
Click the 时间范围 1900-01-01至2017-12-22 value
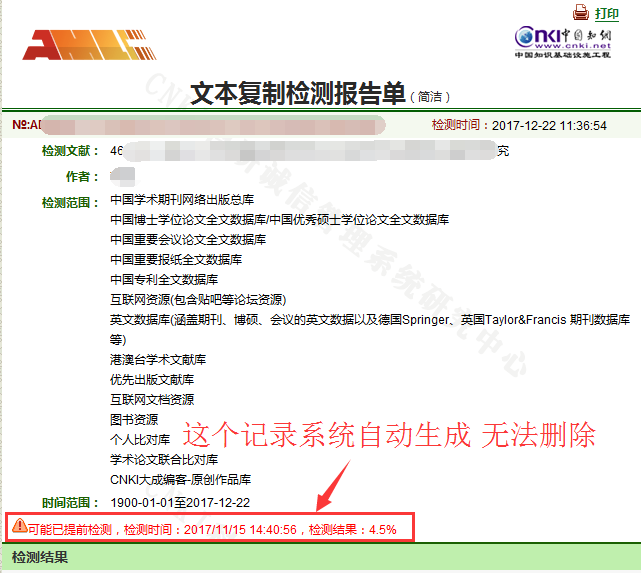pos(180,502)
